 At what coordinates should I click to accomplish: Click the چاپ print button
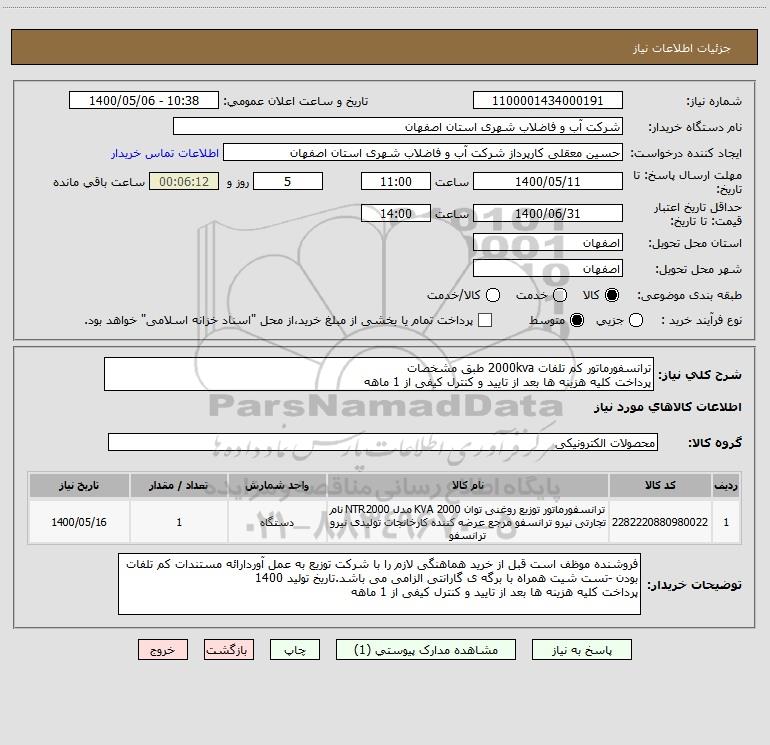[295, 650]
